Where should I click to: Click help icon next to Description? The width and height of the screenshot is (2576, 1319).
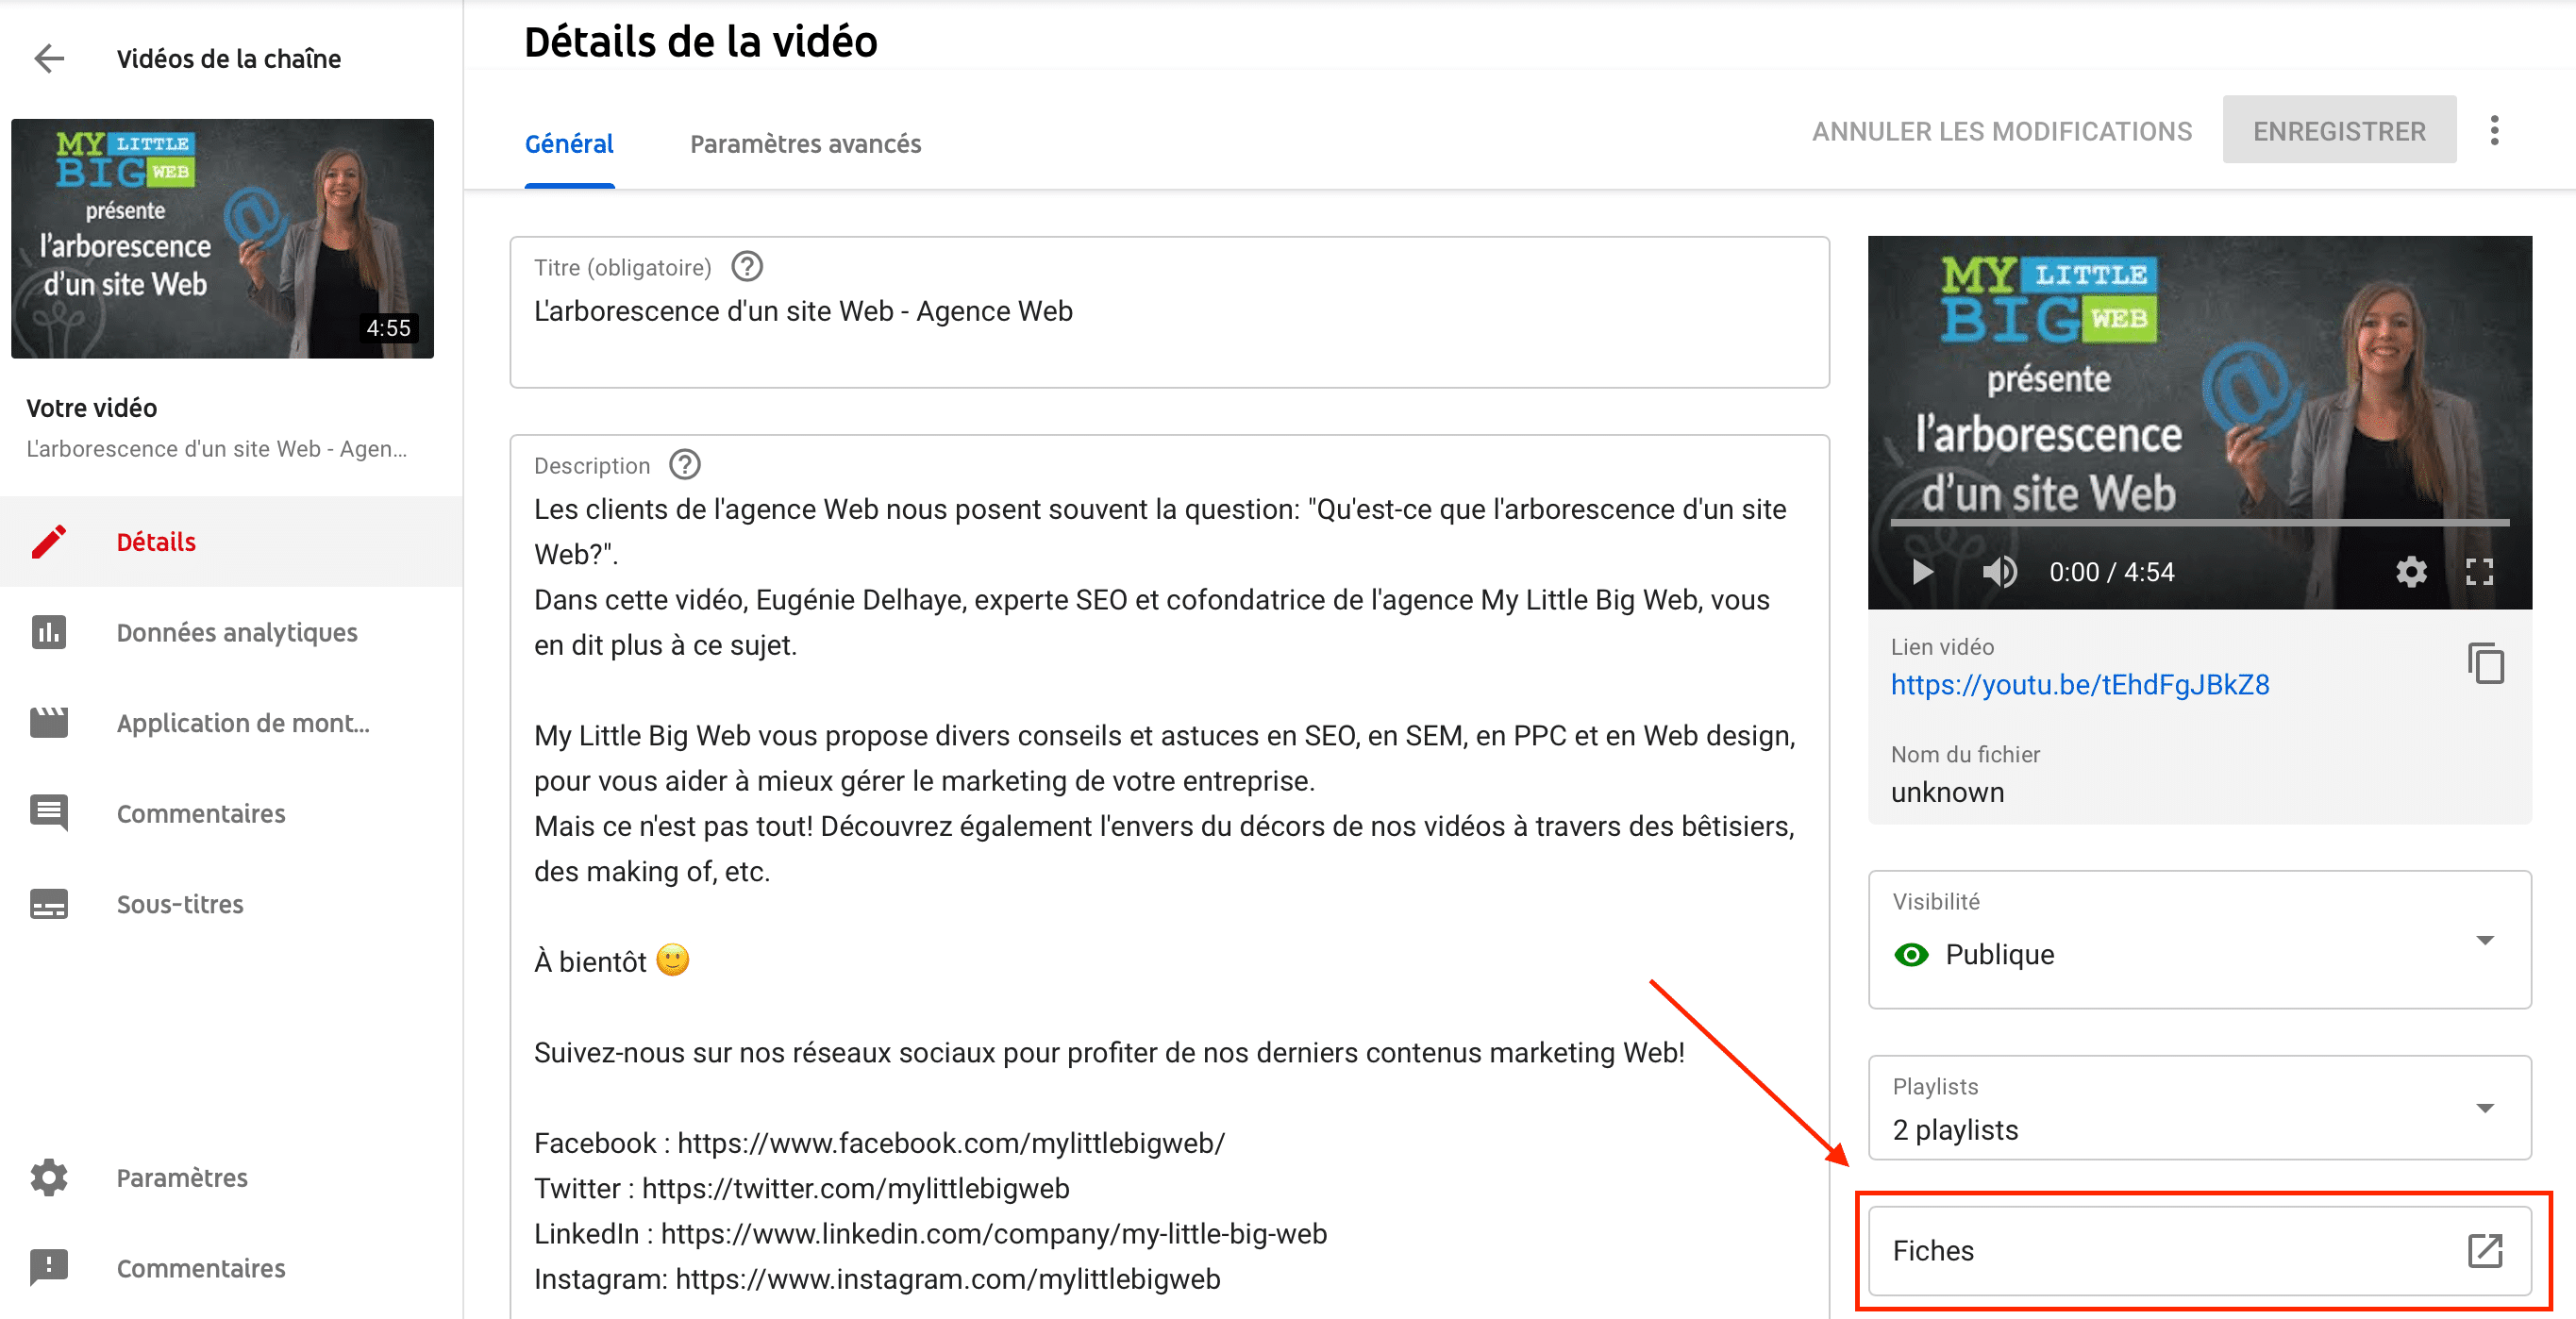pyautogui.click(x=685, y=465)
